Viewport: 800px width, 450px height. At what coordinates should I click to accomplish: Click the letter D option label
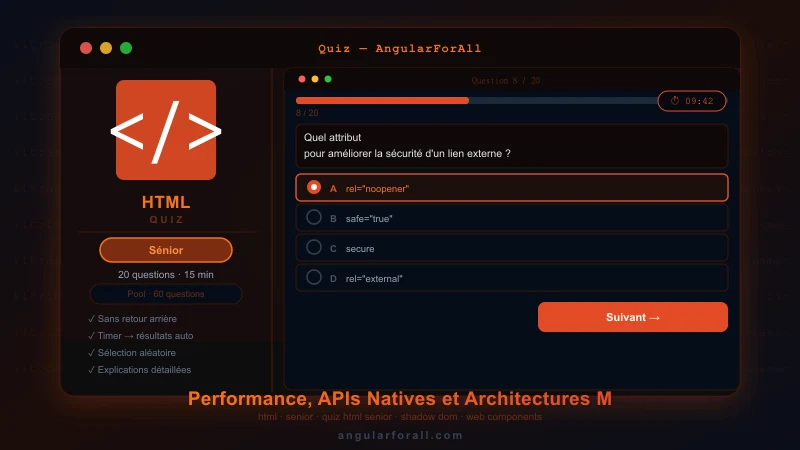tap(333, 279)
